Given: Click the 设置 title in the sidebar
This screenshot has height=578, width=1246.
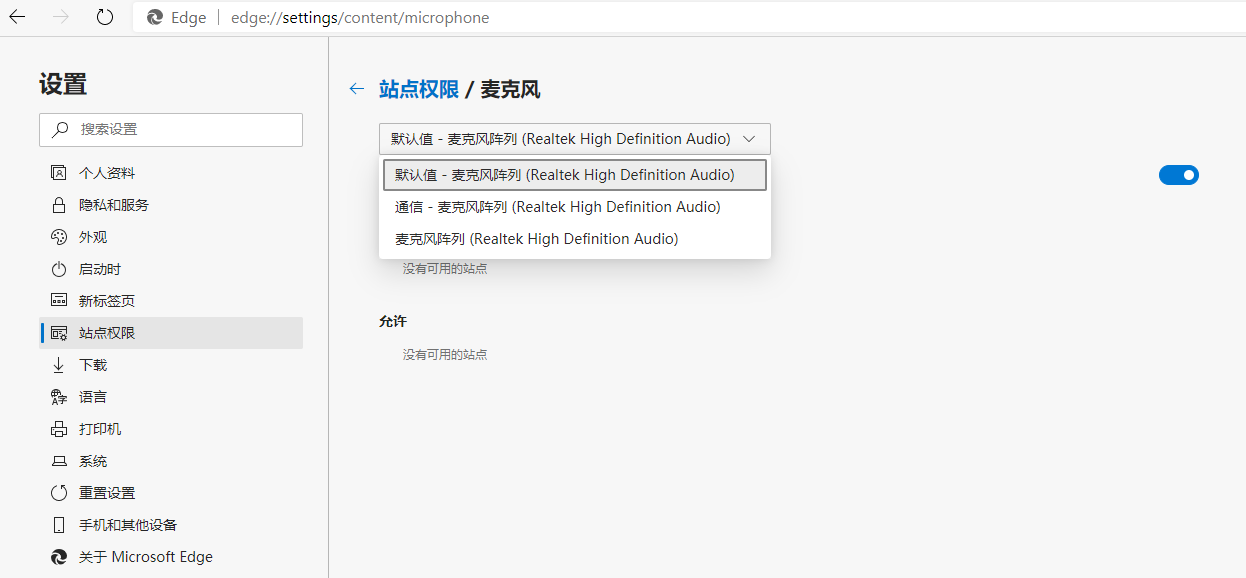Looking at the screenshot, I should (x=63, y=84).
